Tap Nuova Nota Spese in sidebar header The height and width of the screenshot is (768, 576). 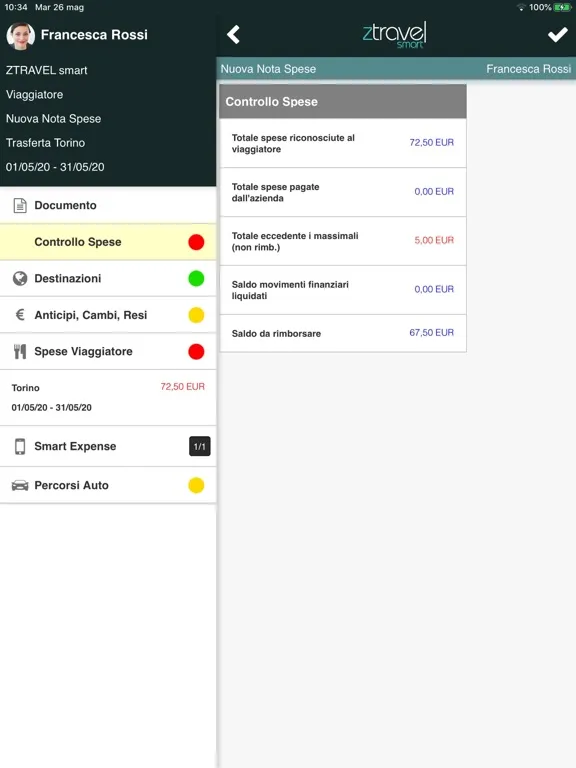pyautogui.click(x=53, y=119)
